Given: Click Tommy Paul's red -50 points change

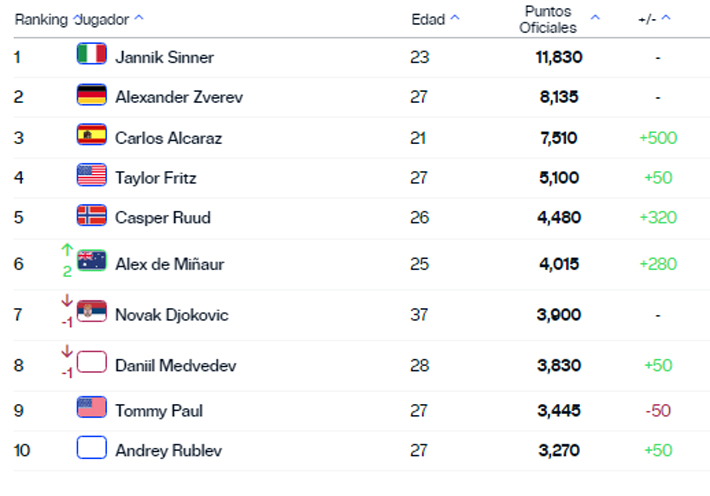Looking at the screenshot, I should click(657, 410).
